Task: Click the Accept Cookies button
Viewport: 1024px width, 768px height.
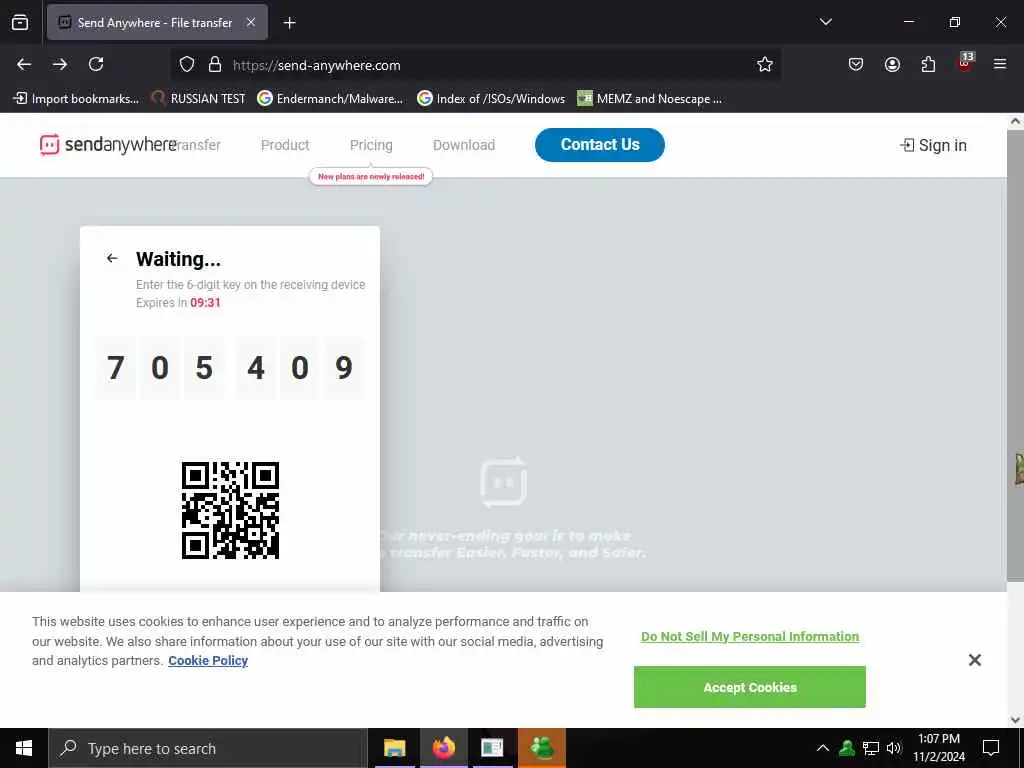Action: [750, 687]
